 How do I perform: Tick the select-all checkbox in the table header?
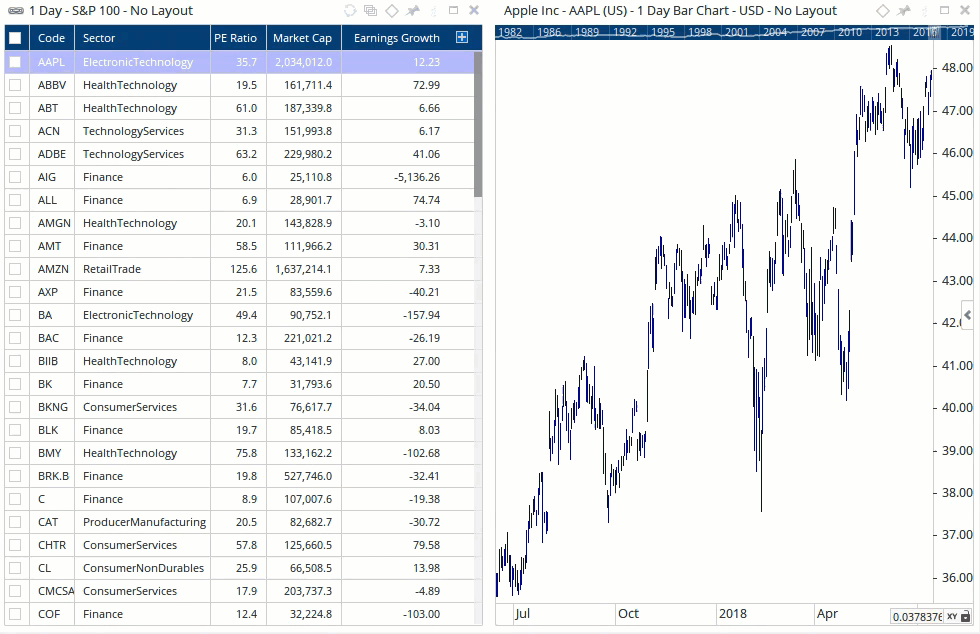pos(15,38)
